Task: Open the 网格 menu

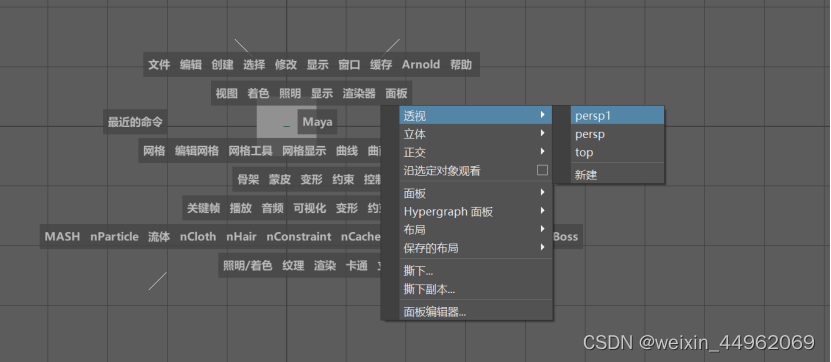Action: point(154,151)
